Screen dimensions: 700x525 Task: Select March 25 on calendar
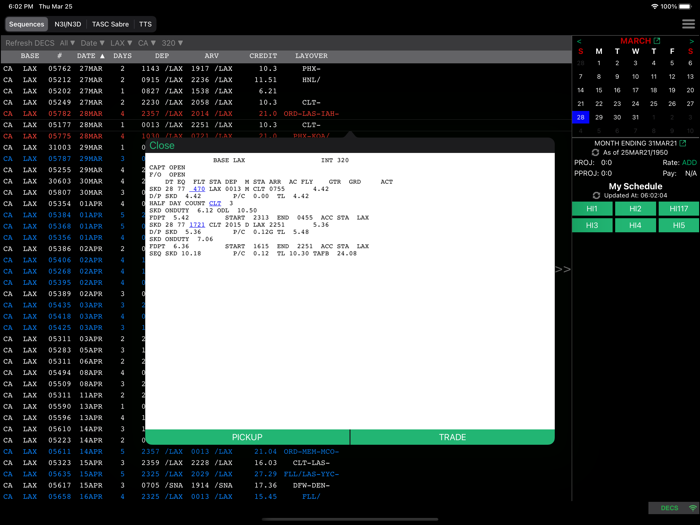pos(654,104)
